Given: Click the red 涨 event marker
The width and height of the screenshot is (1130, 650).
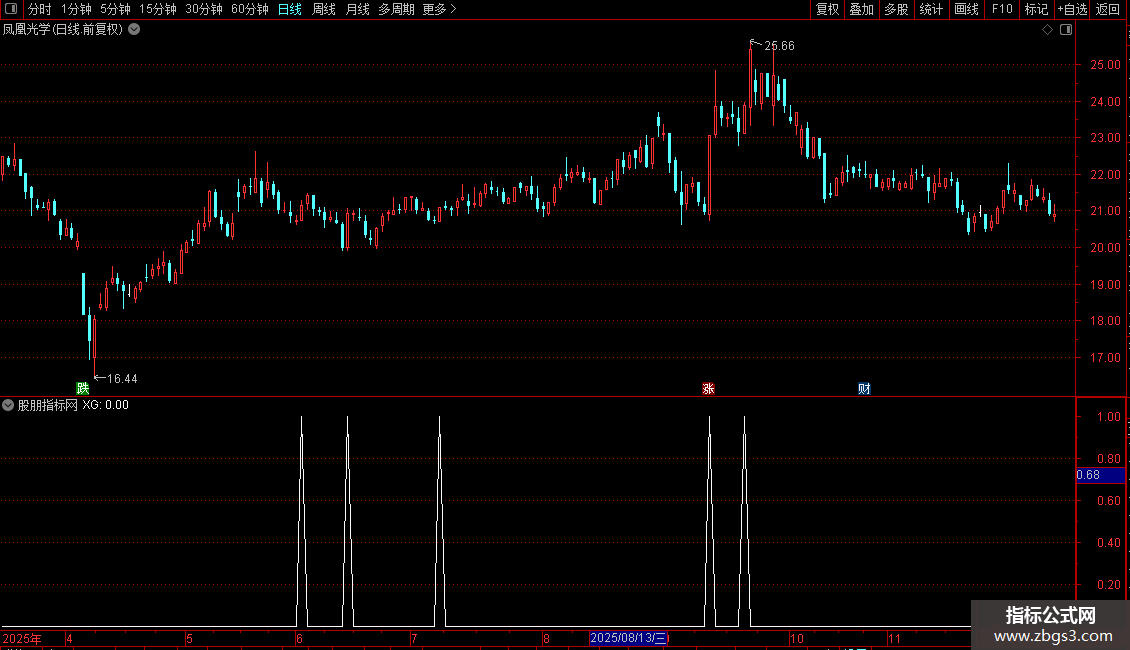Looking at the screenshot, I should coord(708,389).
